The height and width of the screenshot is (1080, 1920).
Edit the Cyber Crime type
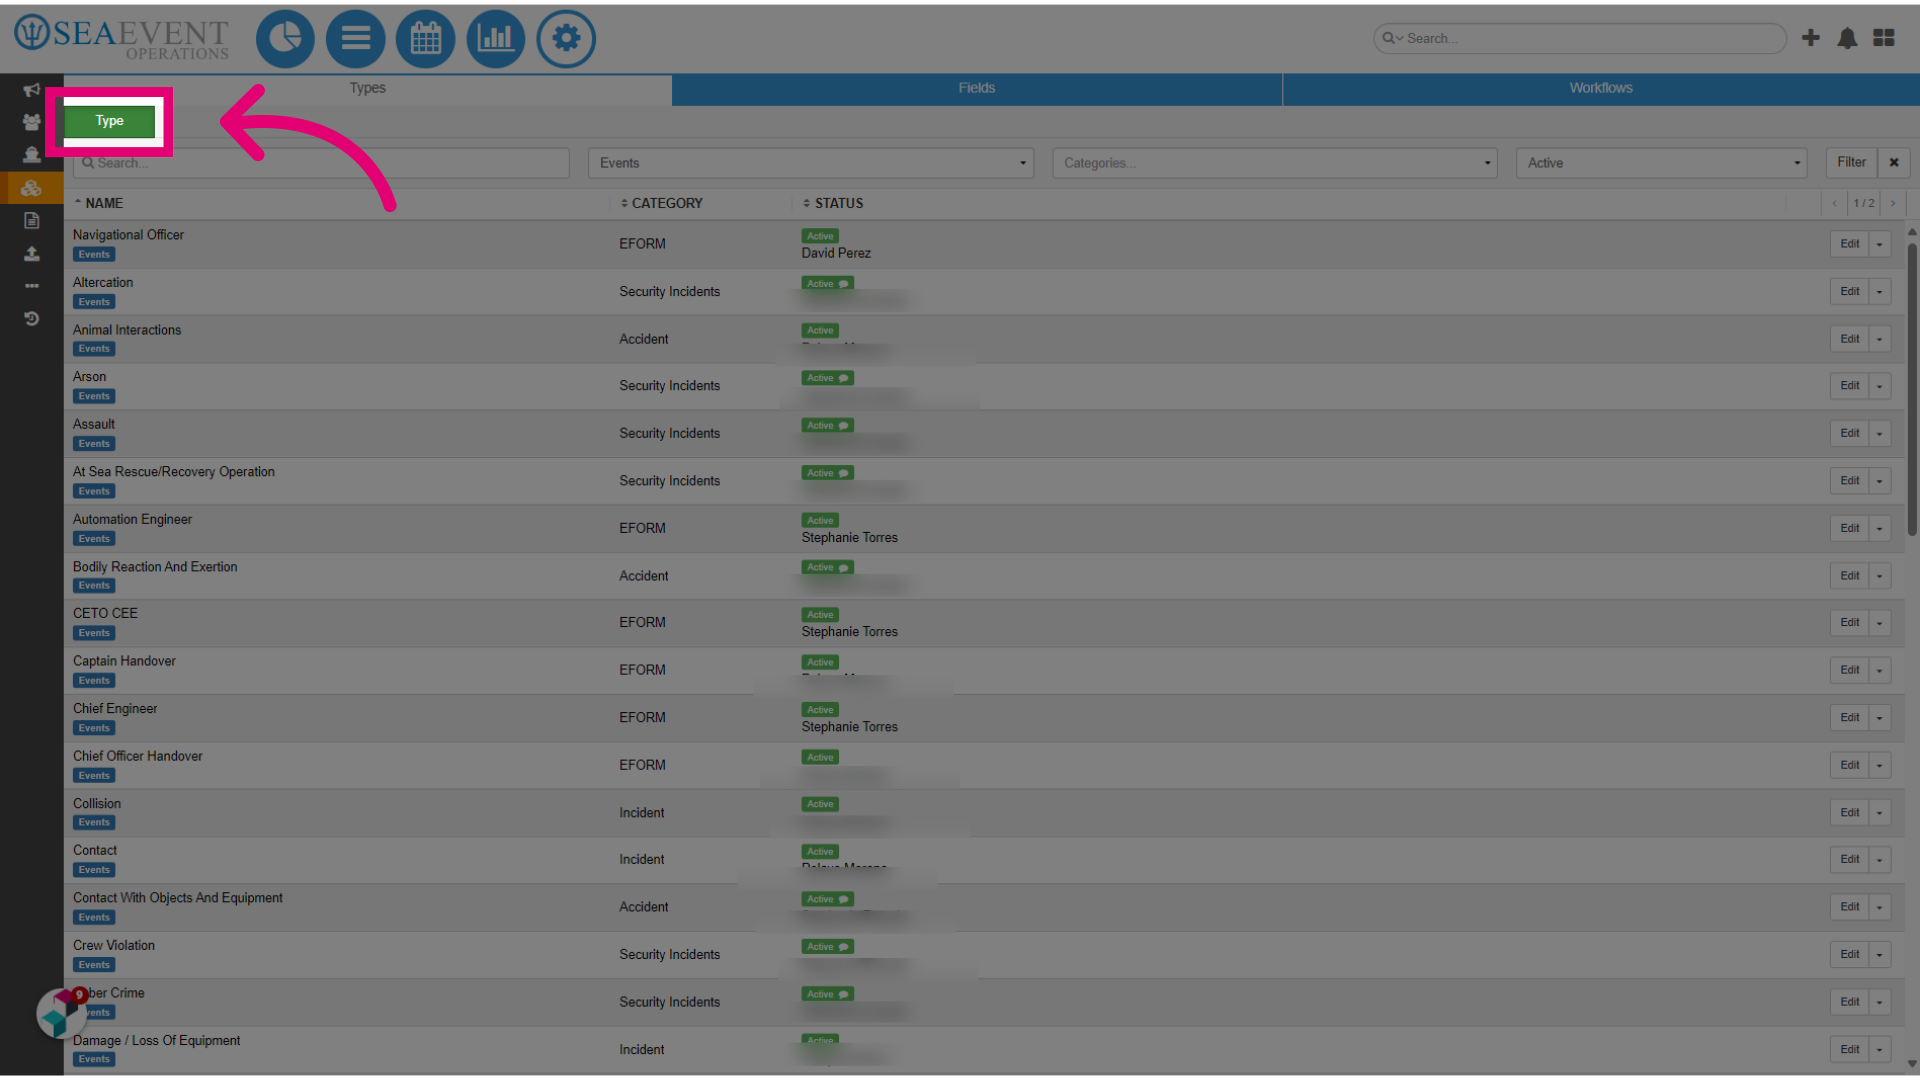click(1850, 1002)
